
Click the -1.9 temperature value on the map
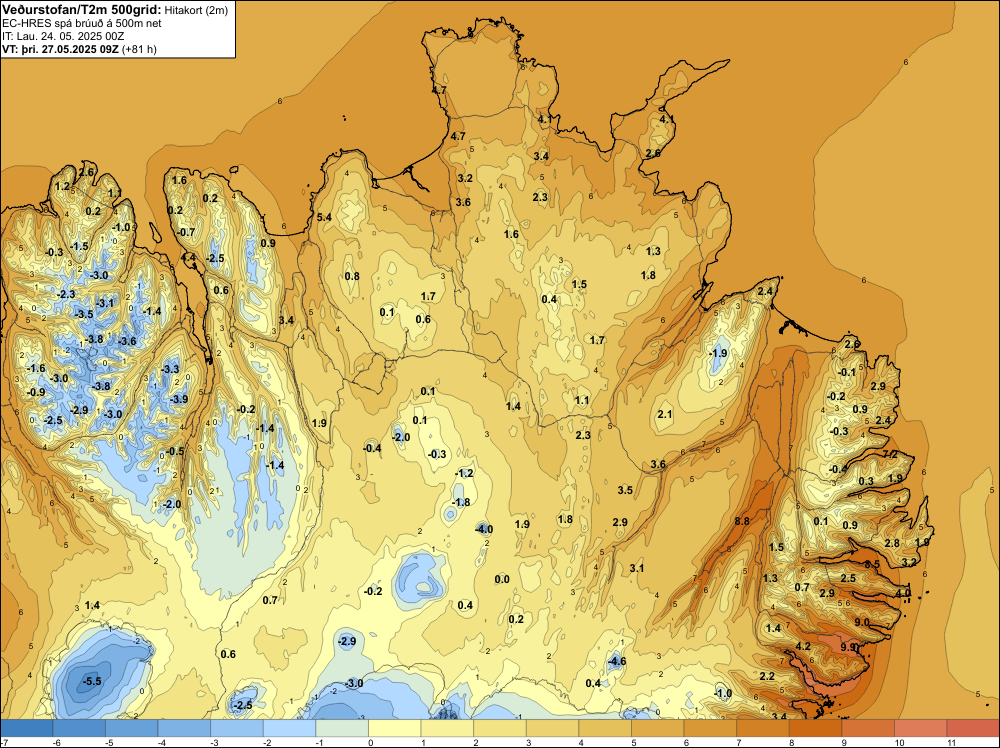(x=718, y=353)
